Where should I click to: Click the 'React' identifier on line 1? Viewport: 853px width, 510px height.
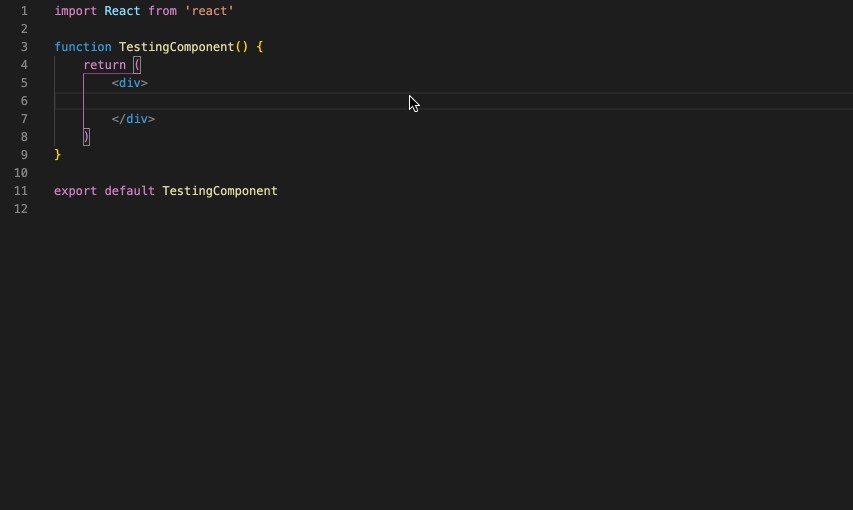tap(122, 11)
